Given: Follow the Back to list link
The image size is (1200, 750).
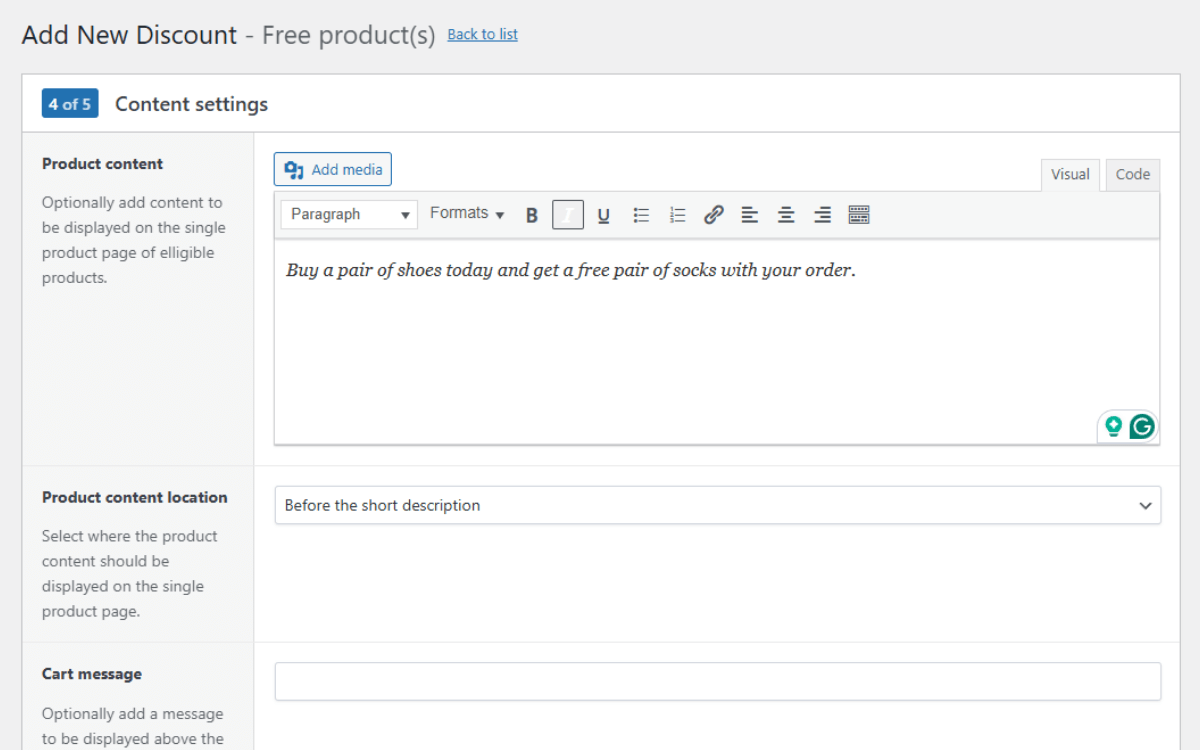Looking at the screenshot, I should point(482,35).
